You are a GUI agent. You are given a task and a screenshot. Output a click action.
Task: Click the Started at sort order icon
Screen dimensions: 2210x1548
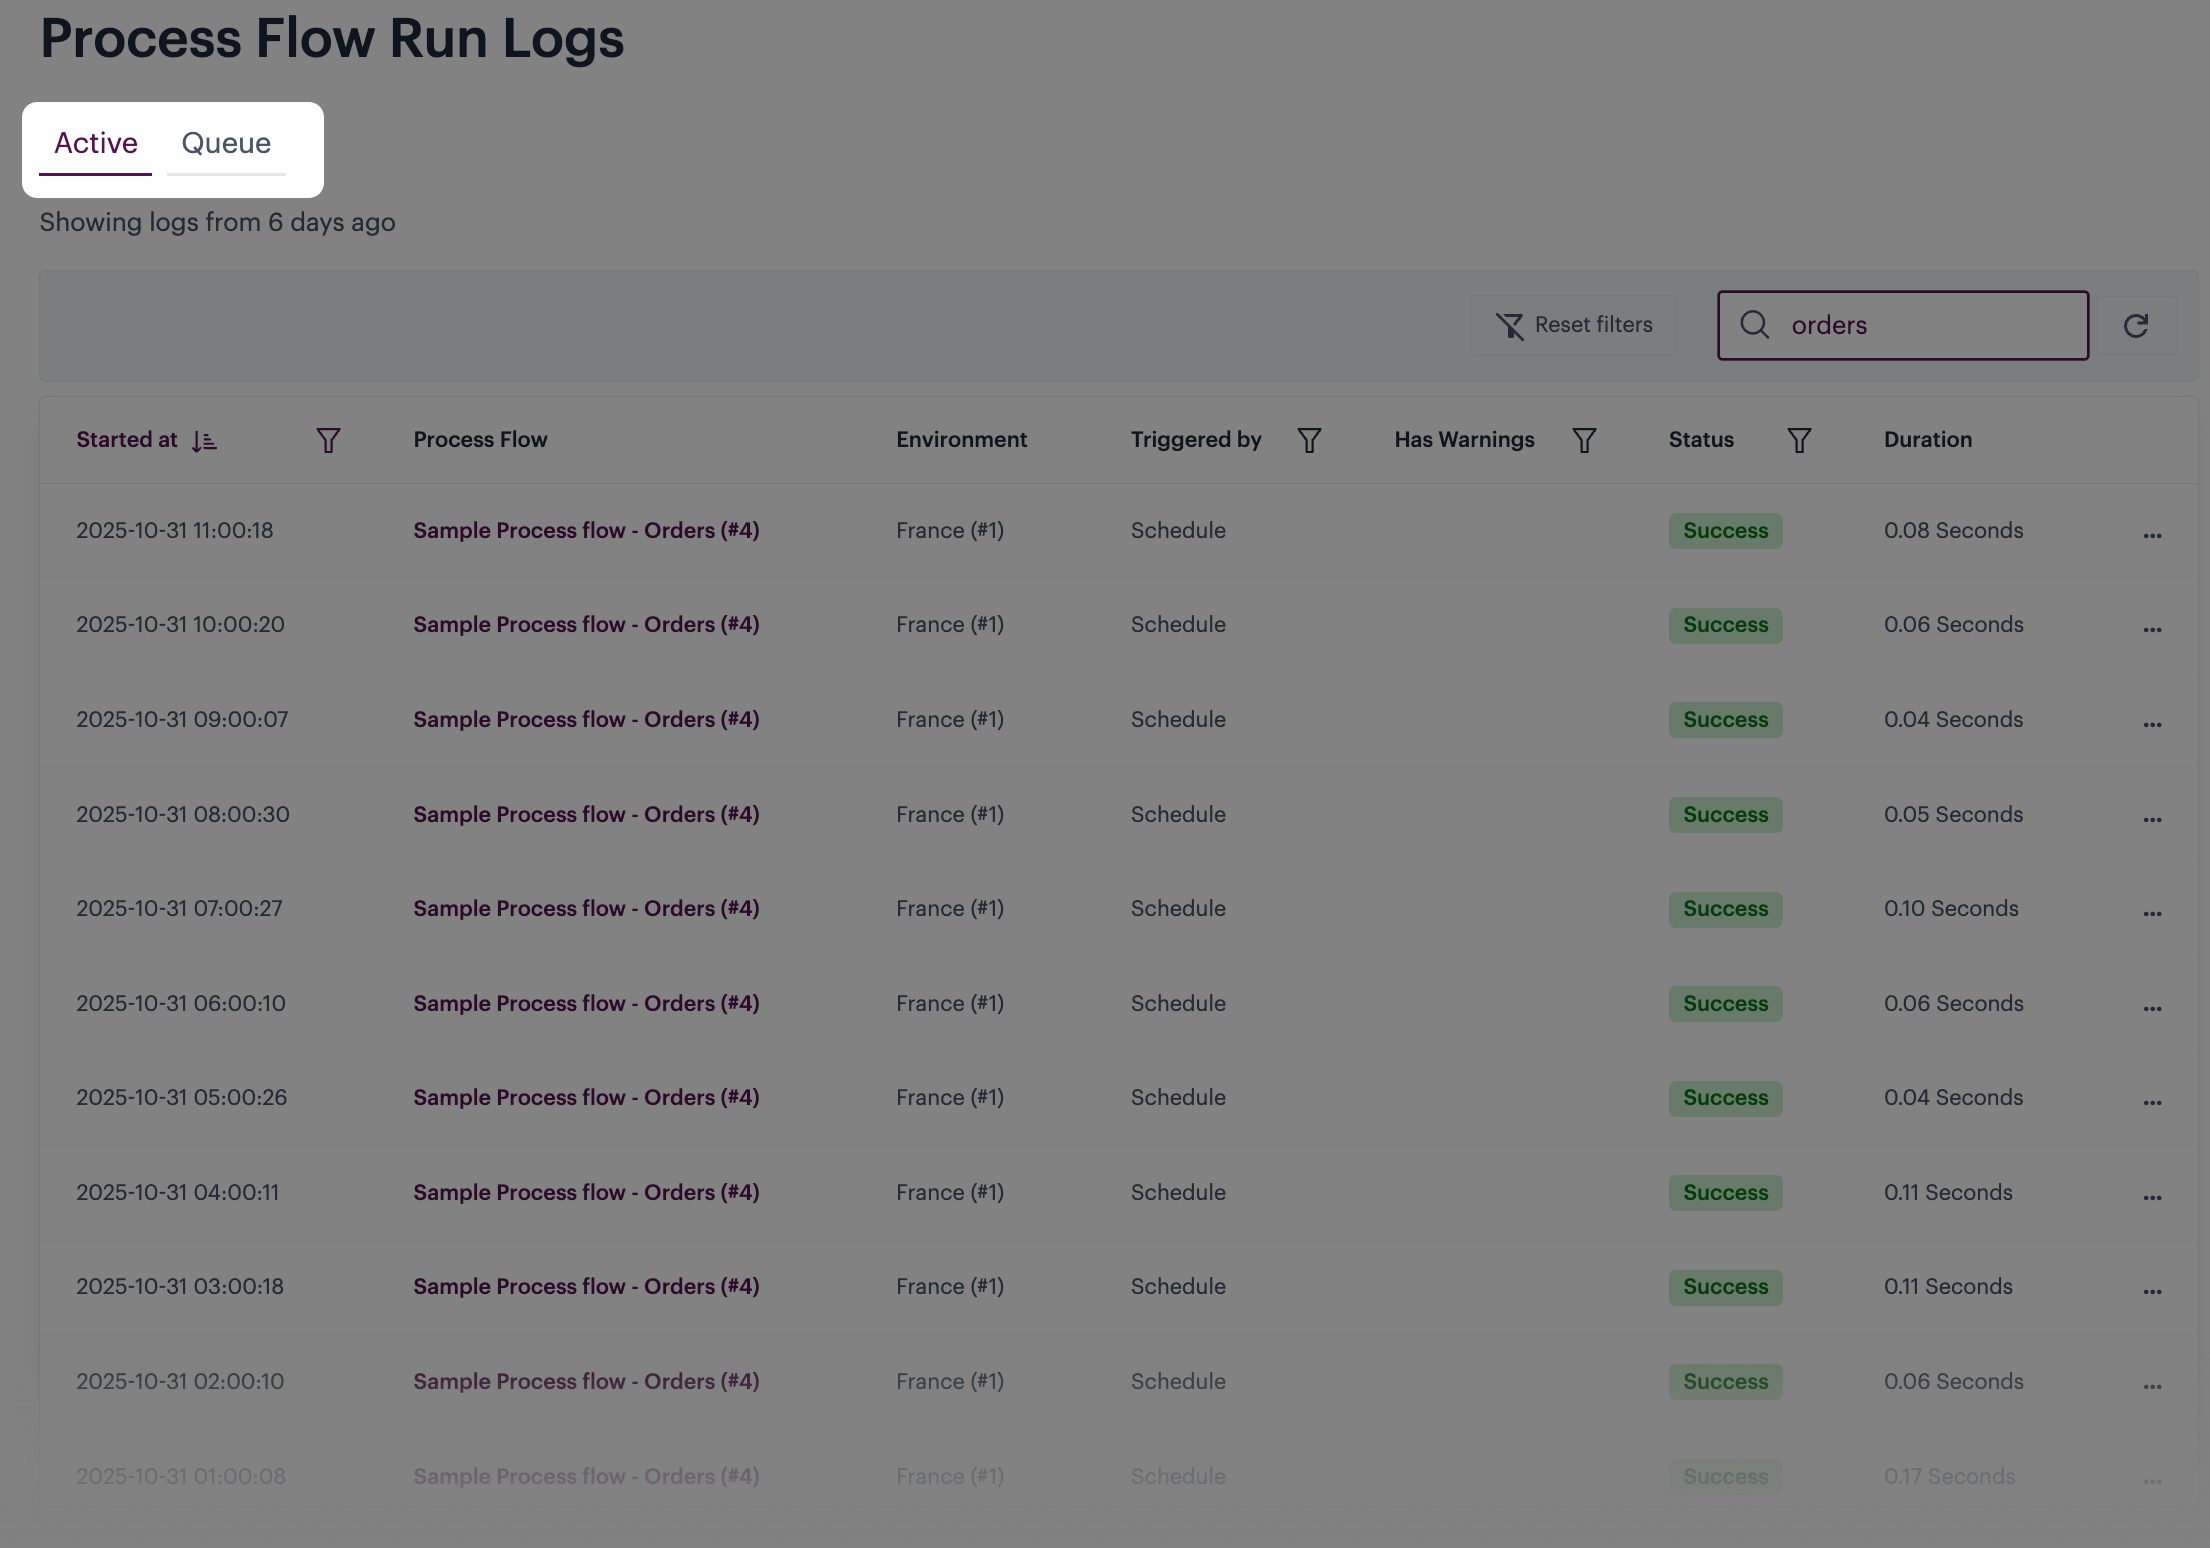coord(204,440)
